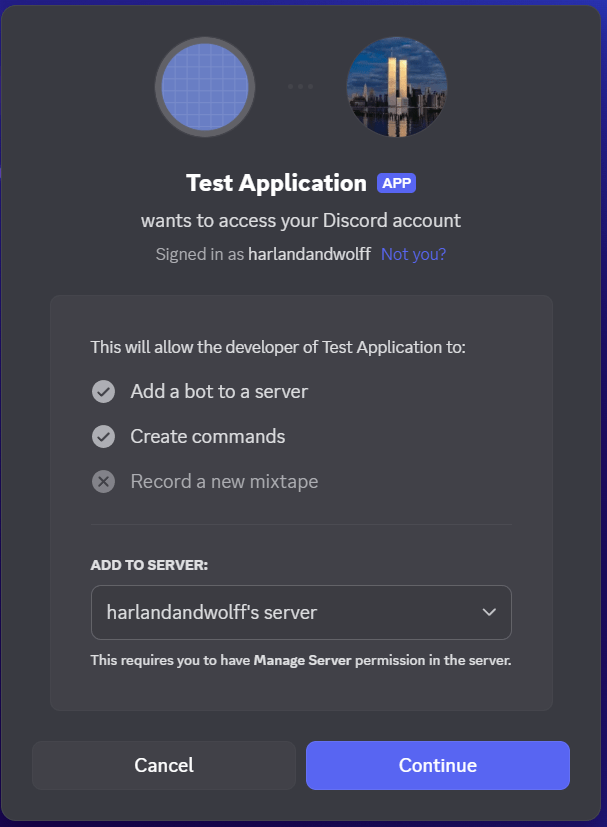Click the X icon beside Record a new mixtape
The height and width of the screenshot is (827, 607).
[x=103, y=482]
